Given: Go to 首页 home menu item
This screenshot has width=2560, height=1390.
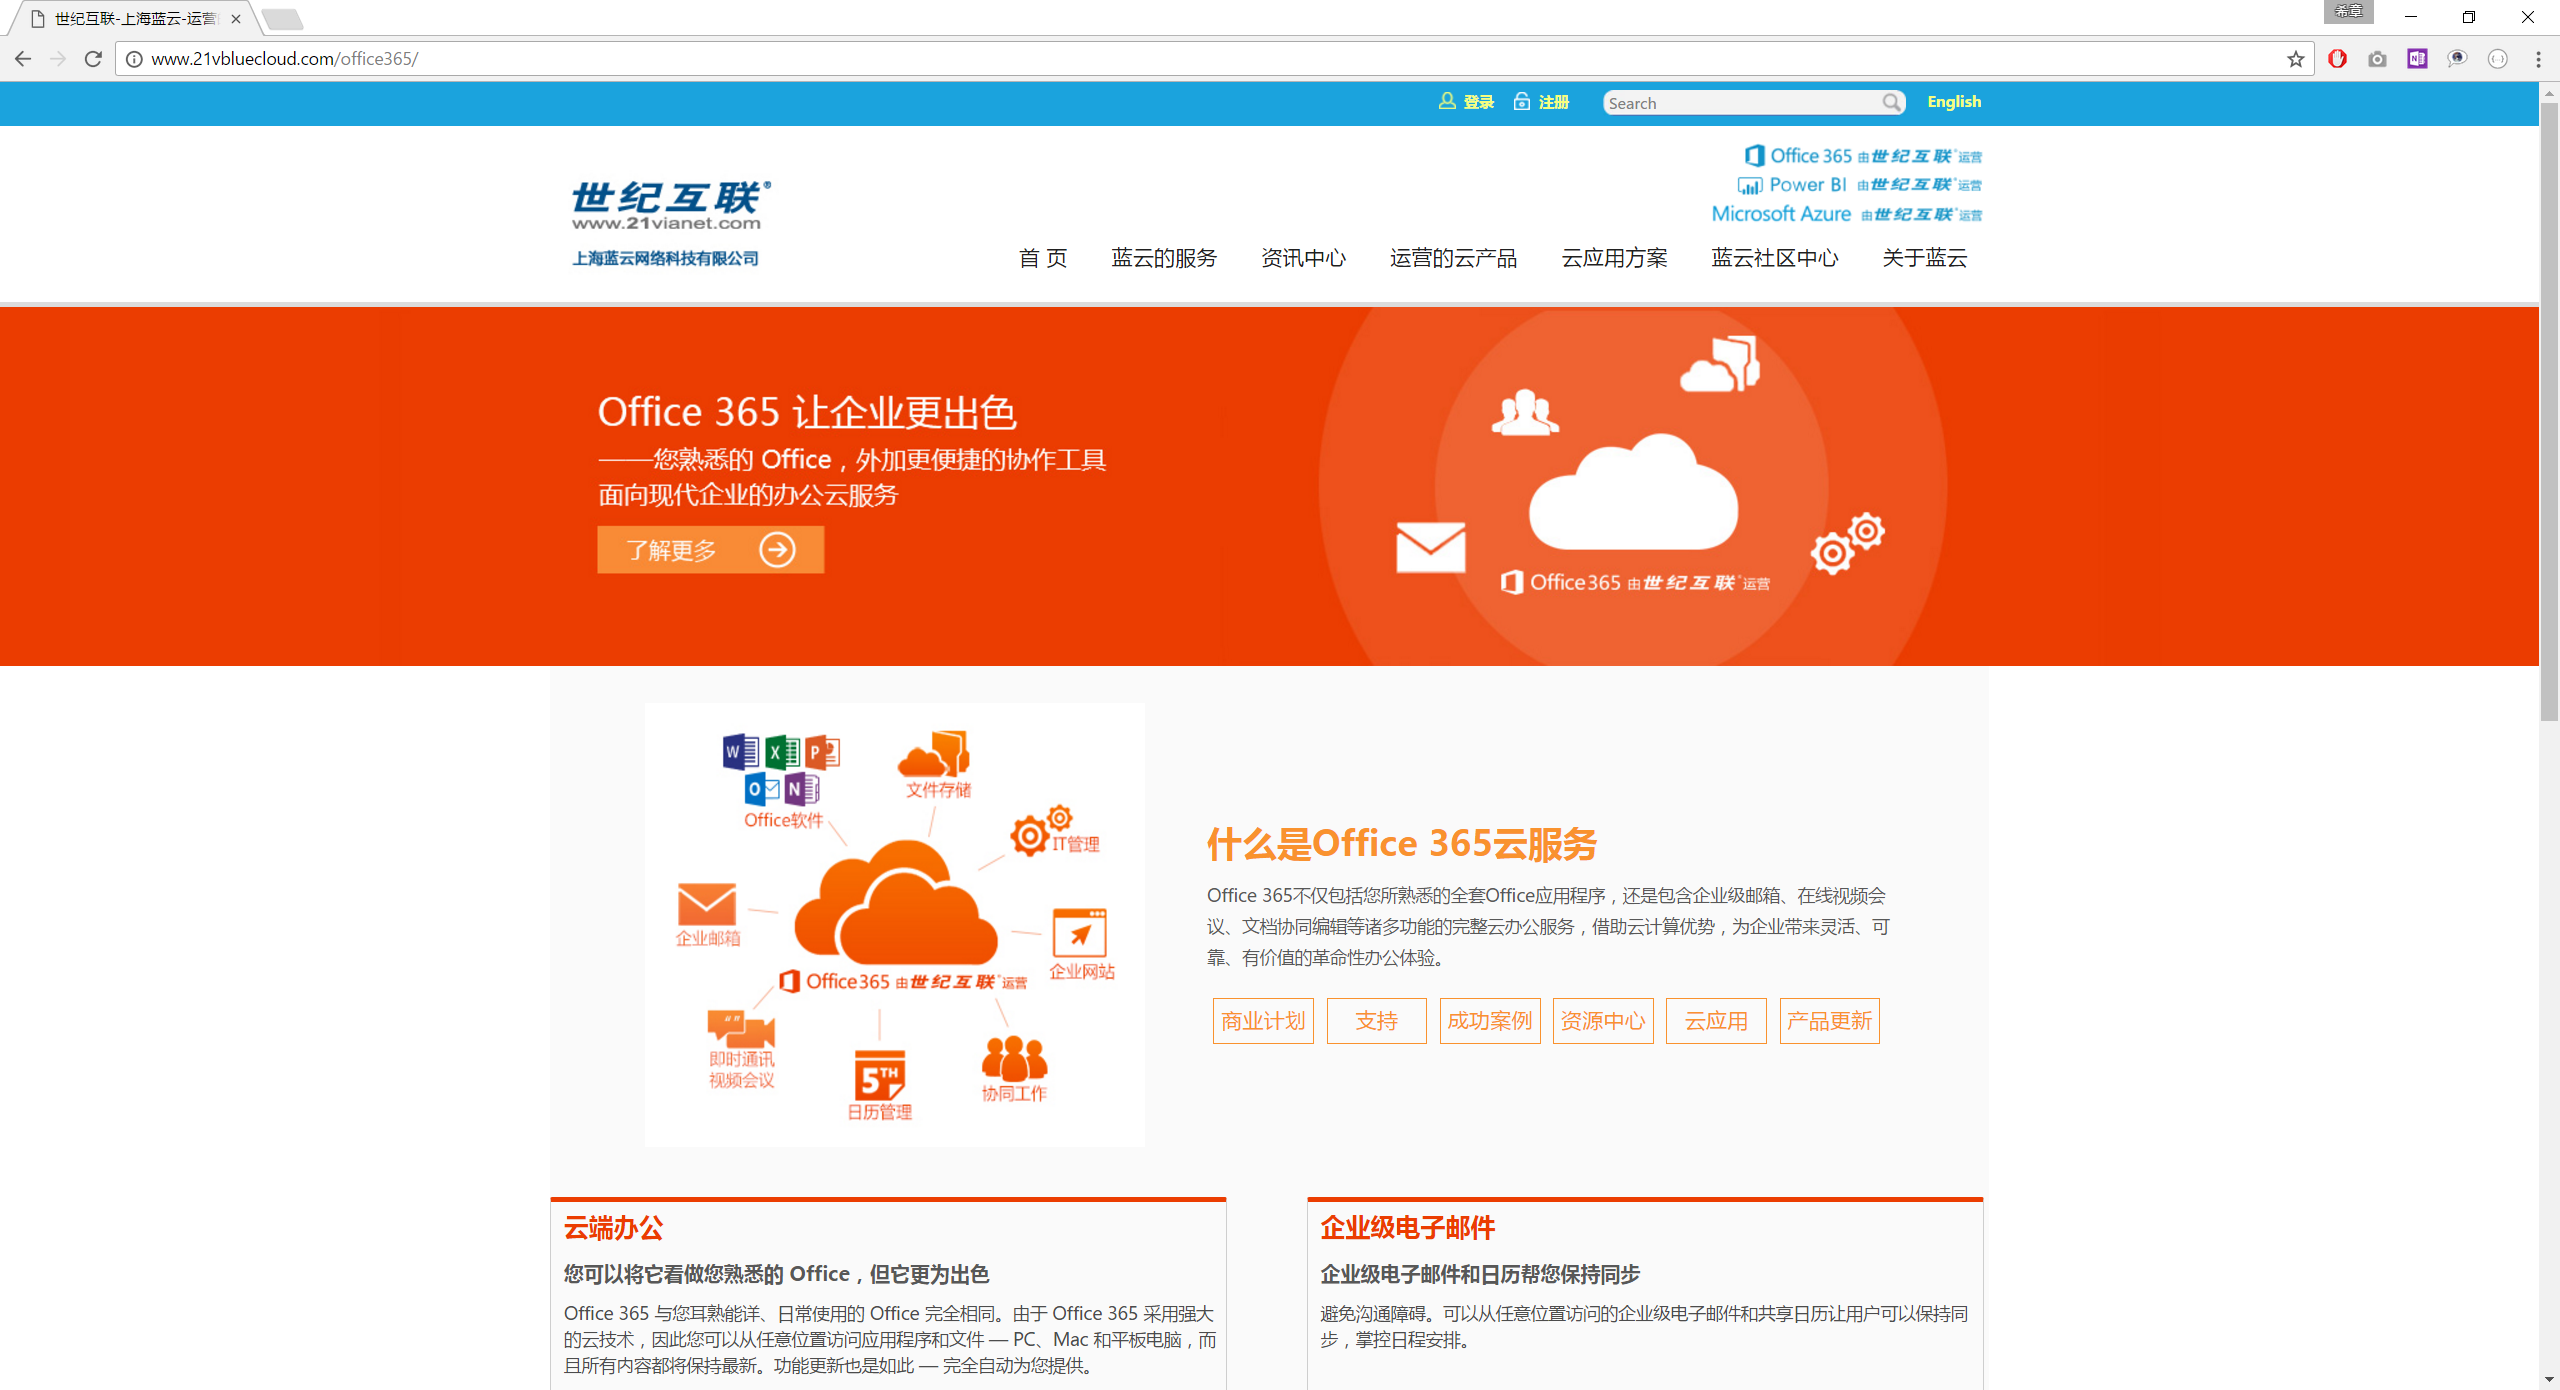Looking at the screenshot, I should [1042, 258].
